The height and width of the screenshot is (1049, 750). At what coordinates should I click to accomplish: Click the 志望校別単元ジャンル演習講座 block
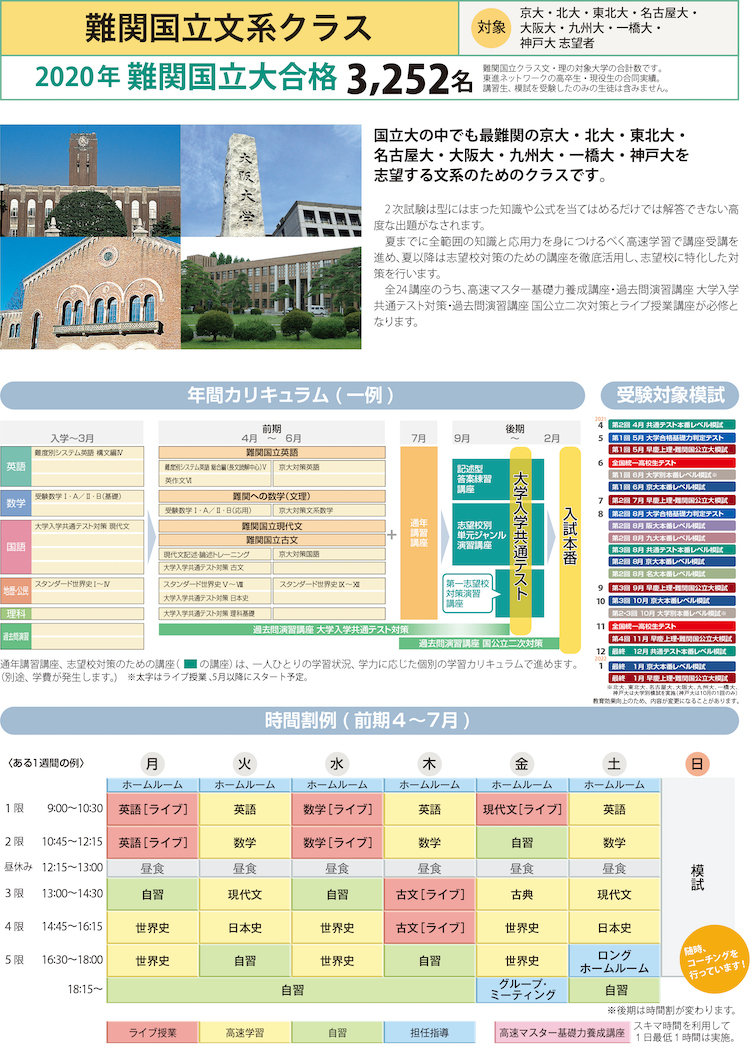(481, 535)
